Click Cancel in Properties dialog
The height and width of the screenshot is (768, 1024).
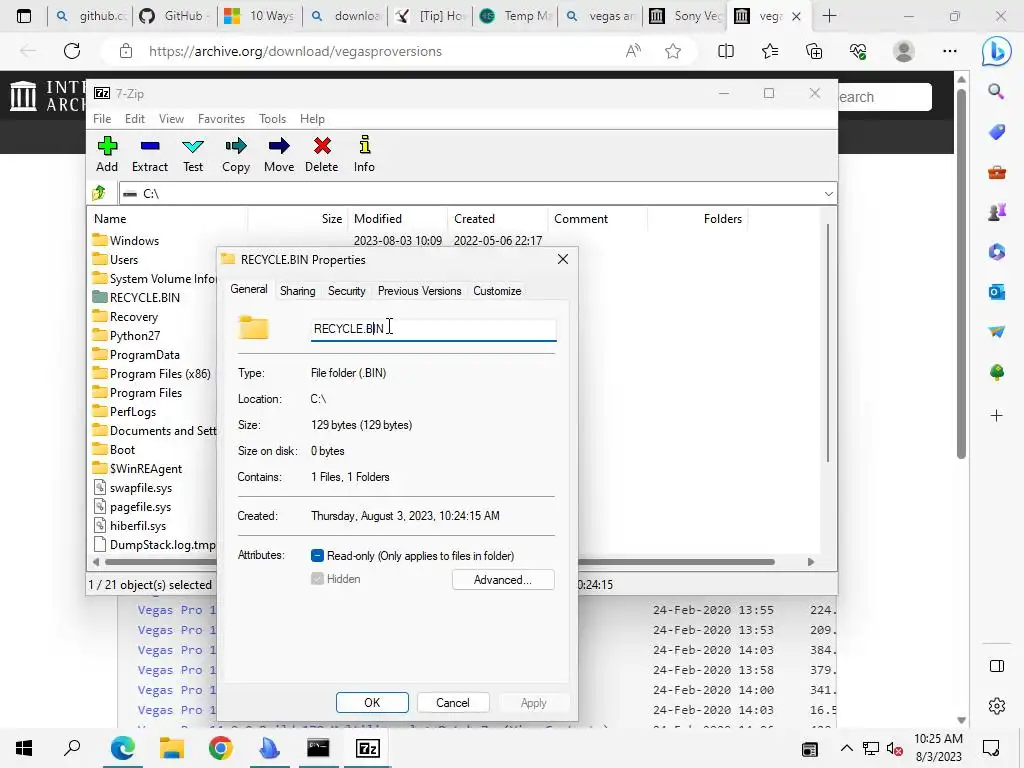453,703
